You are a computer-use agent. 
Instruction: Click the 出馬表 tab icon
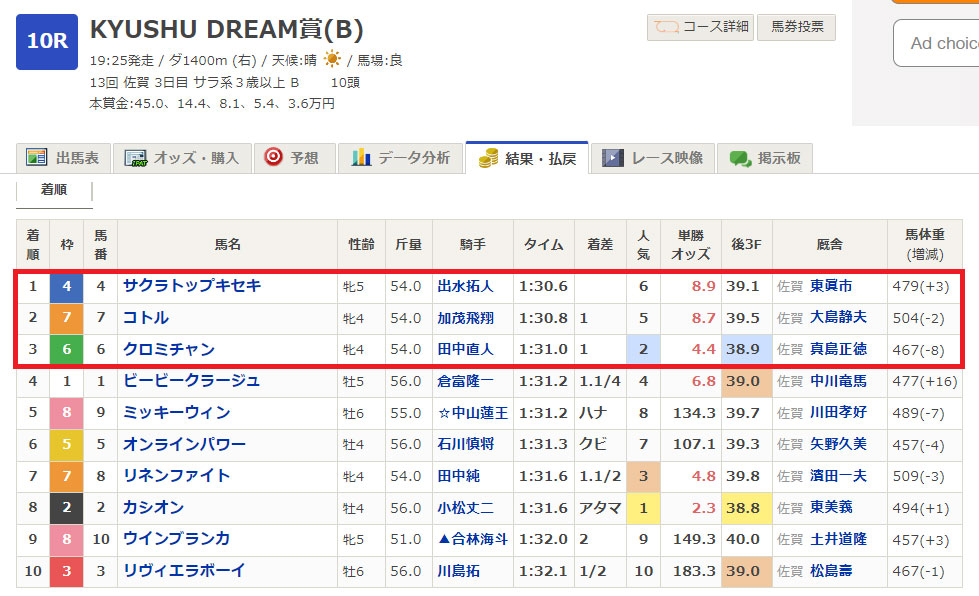37,158
